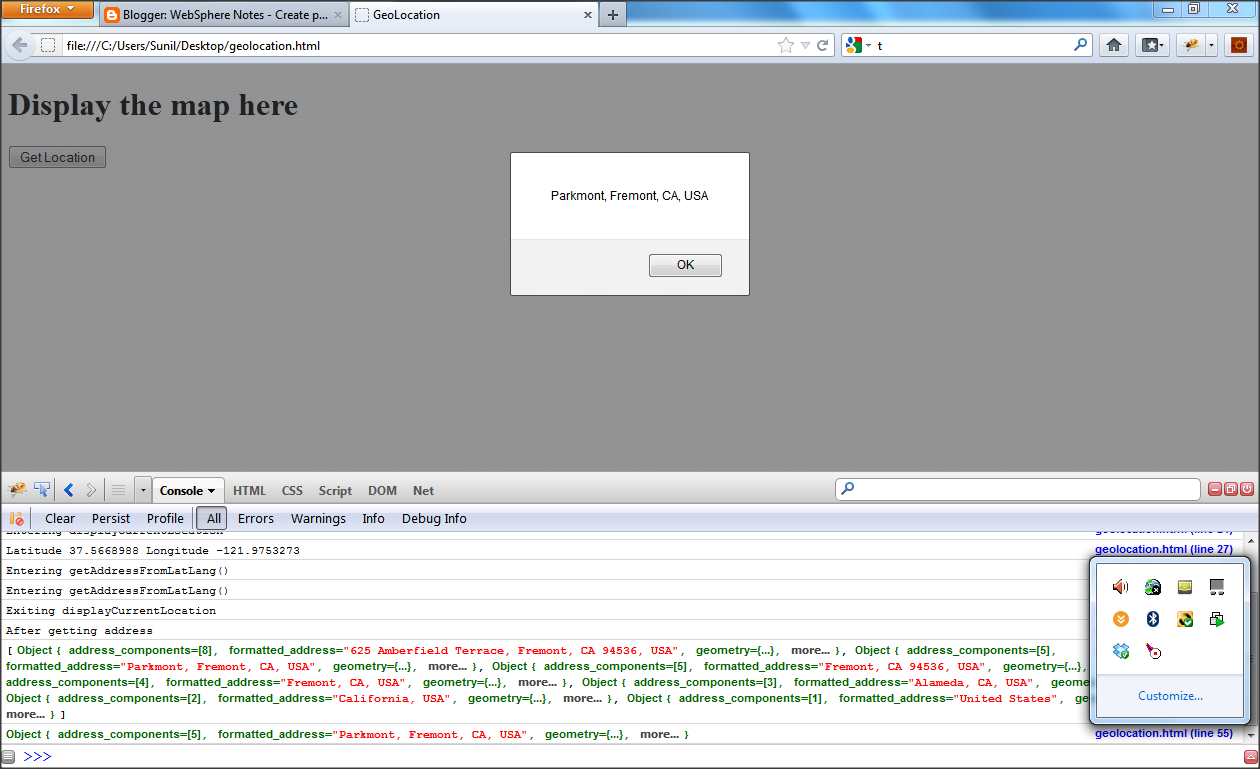The width and height of the screenshot is (1260, 769).
Task: Turn off Firebug with power button
Action: tap(1247, 490)
